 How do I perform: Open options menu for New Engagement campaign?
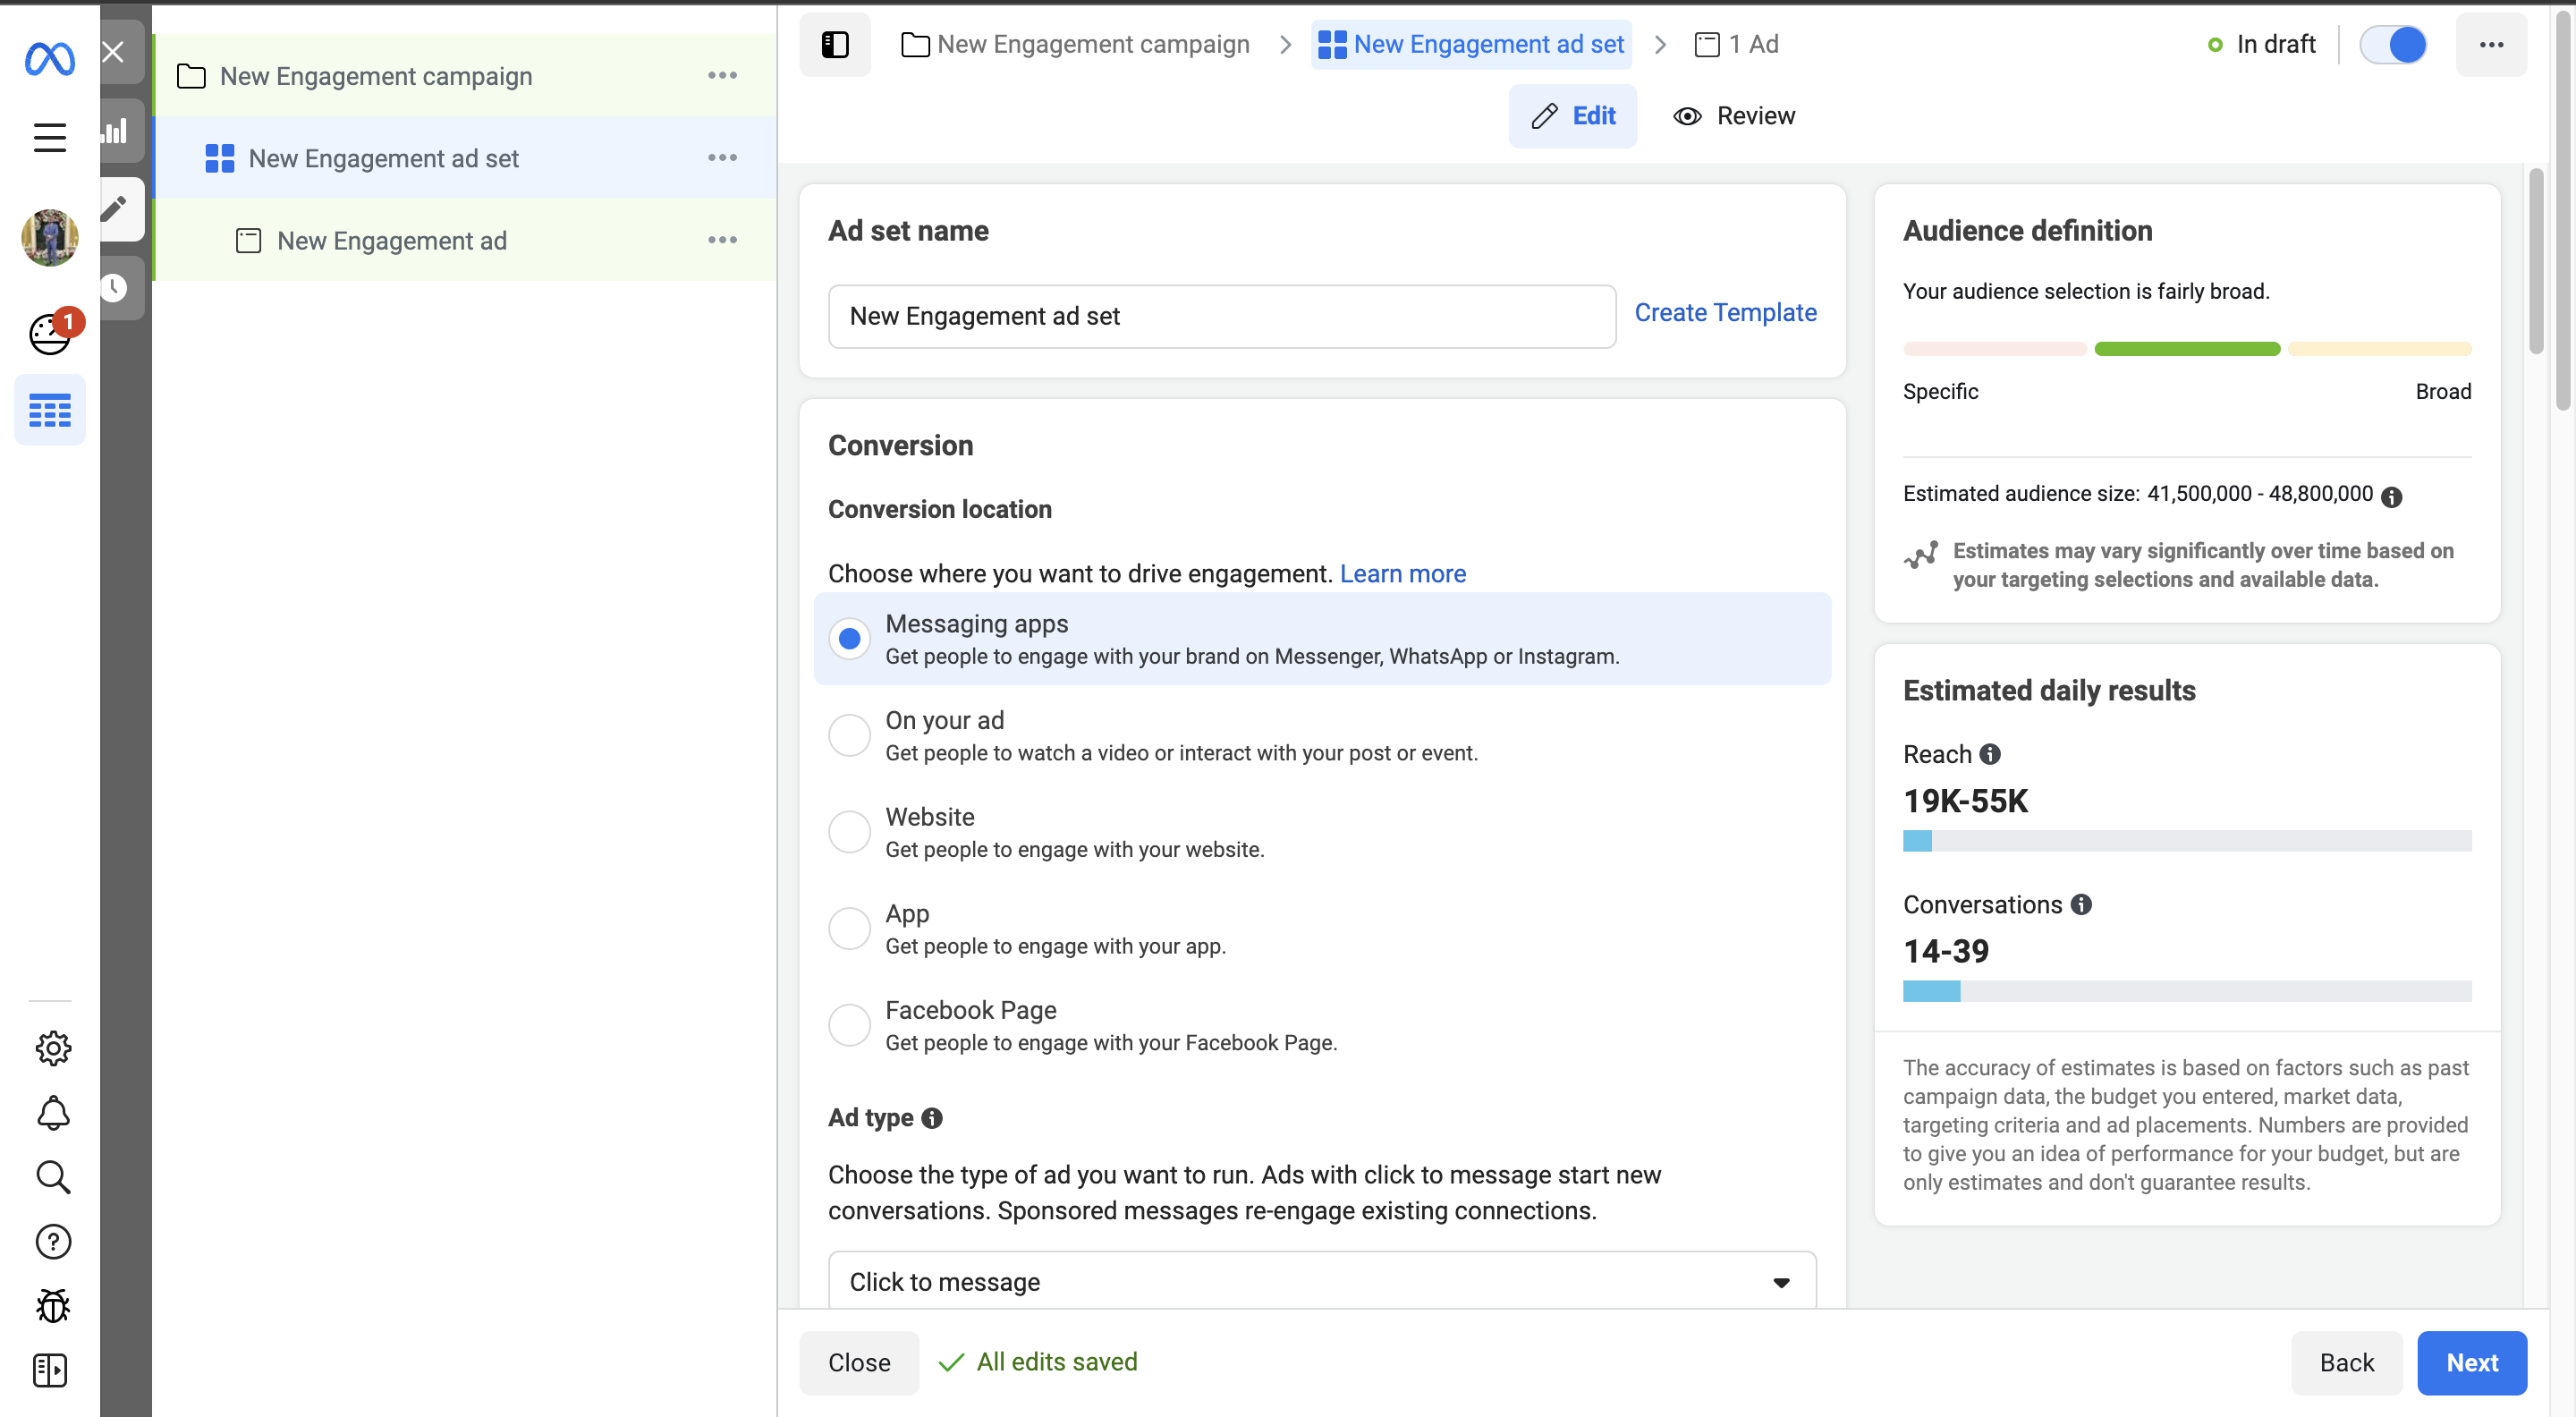pos(722,76)
